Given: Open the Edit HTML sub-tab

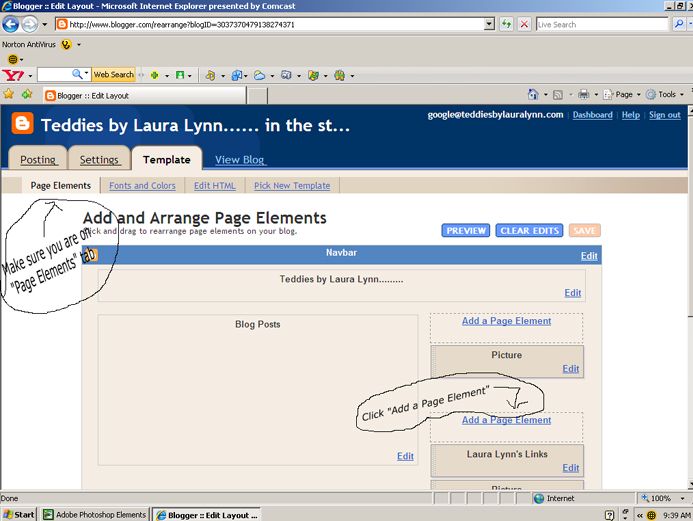Looking at the screenshot, I should point(215,186).
